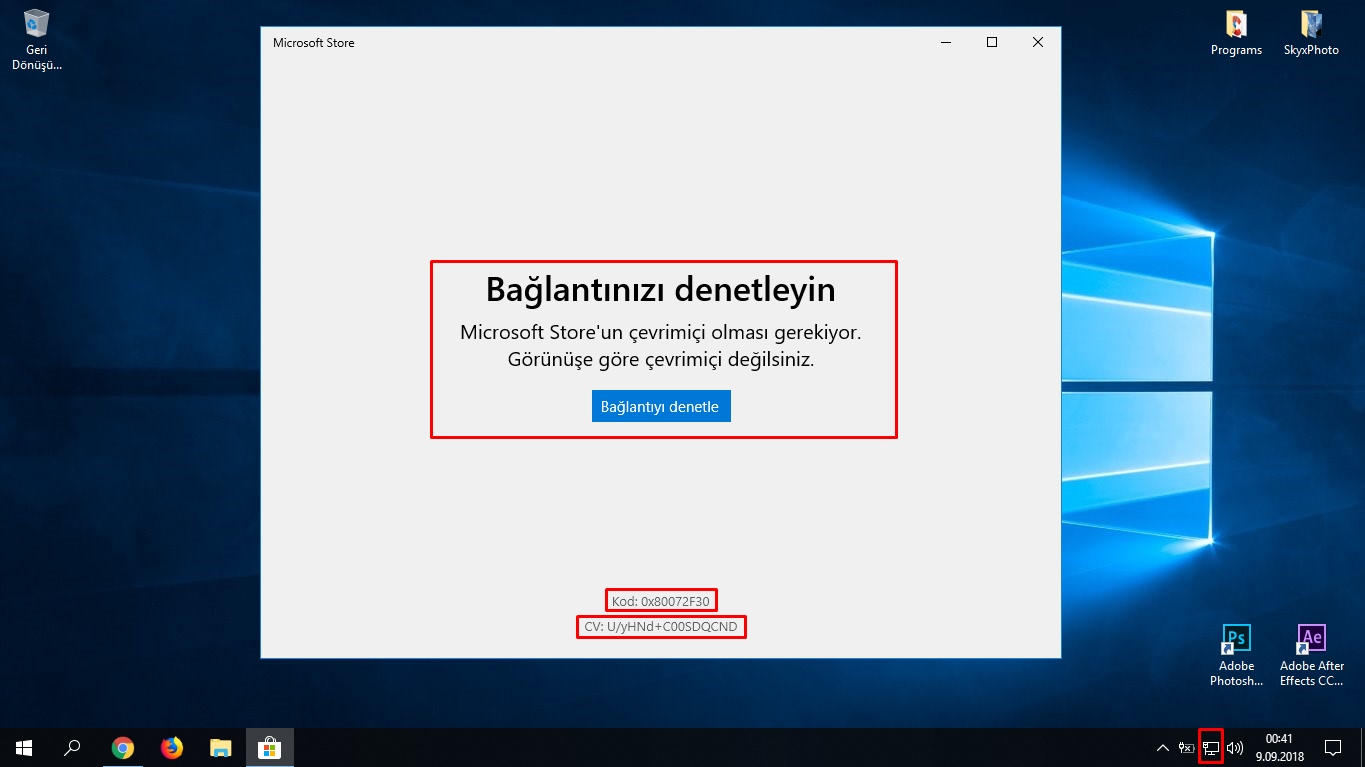This screenshot has width=1365, height=767.
Task: Click the Bağlantıyı denetle button
Action: (661, 406)
